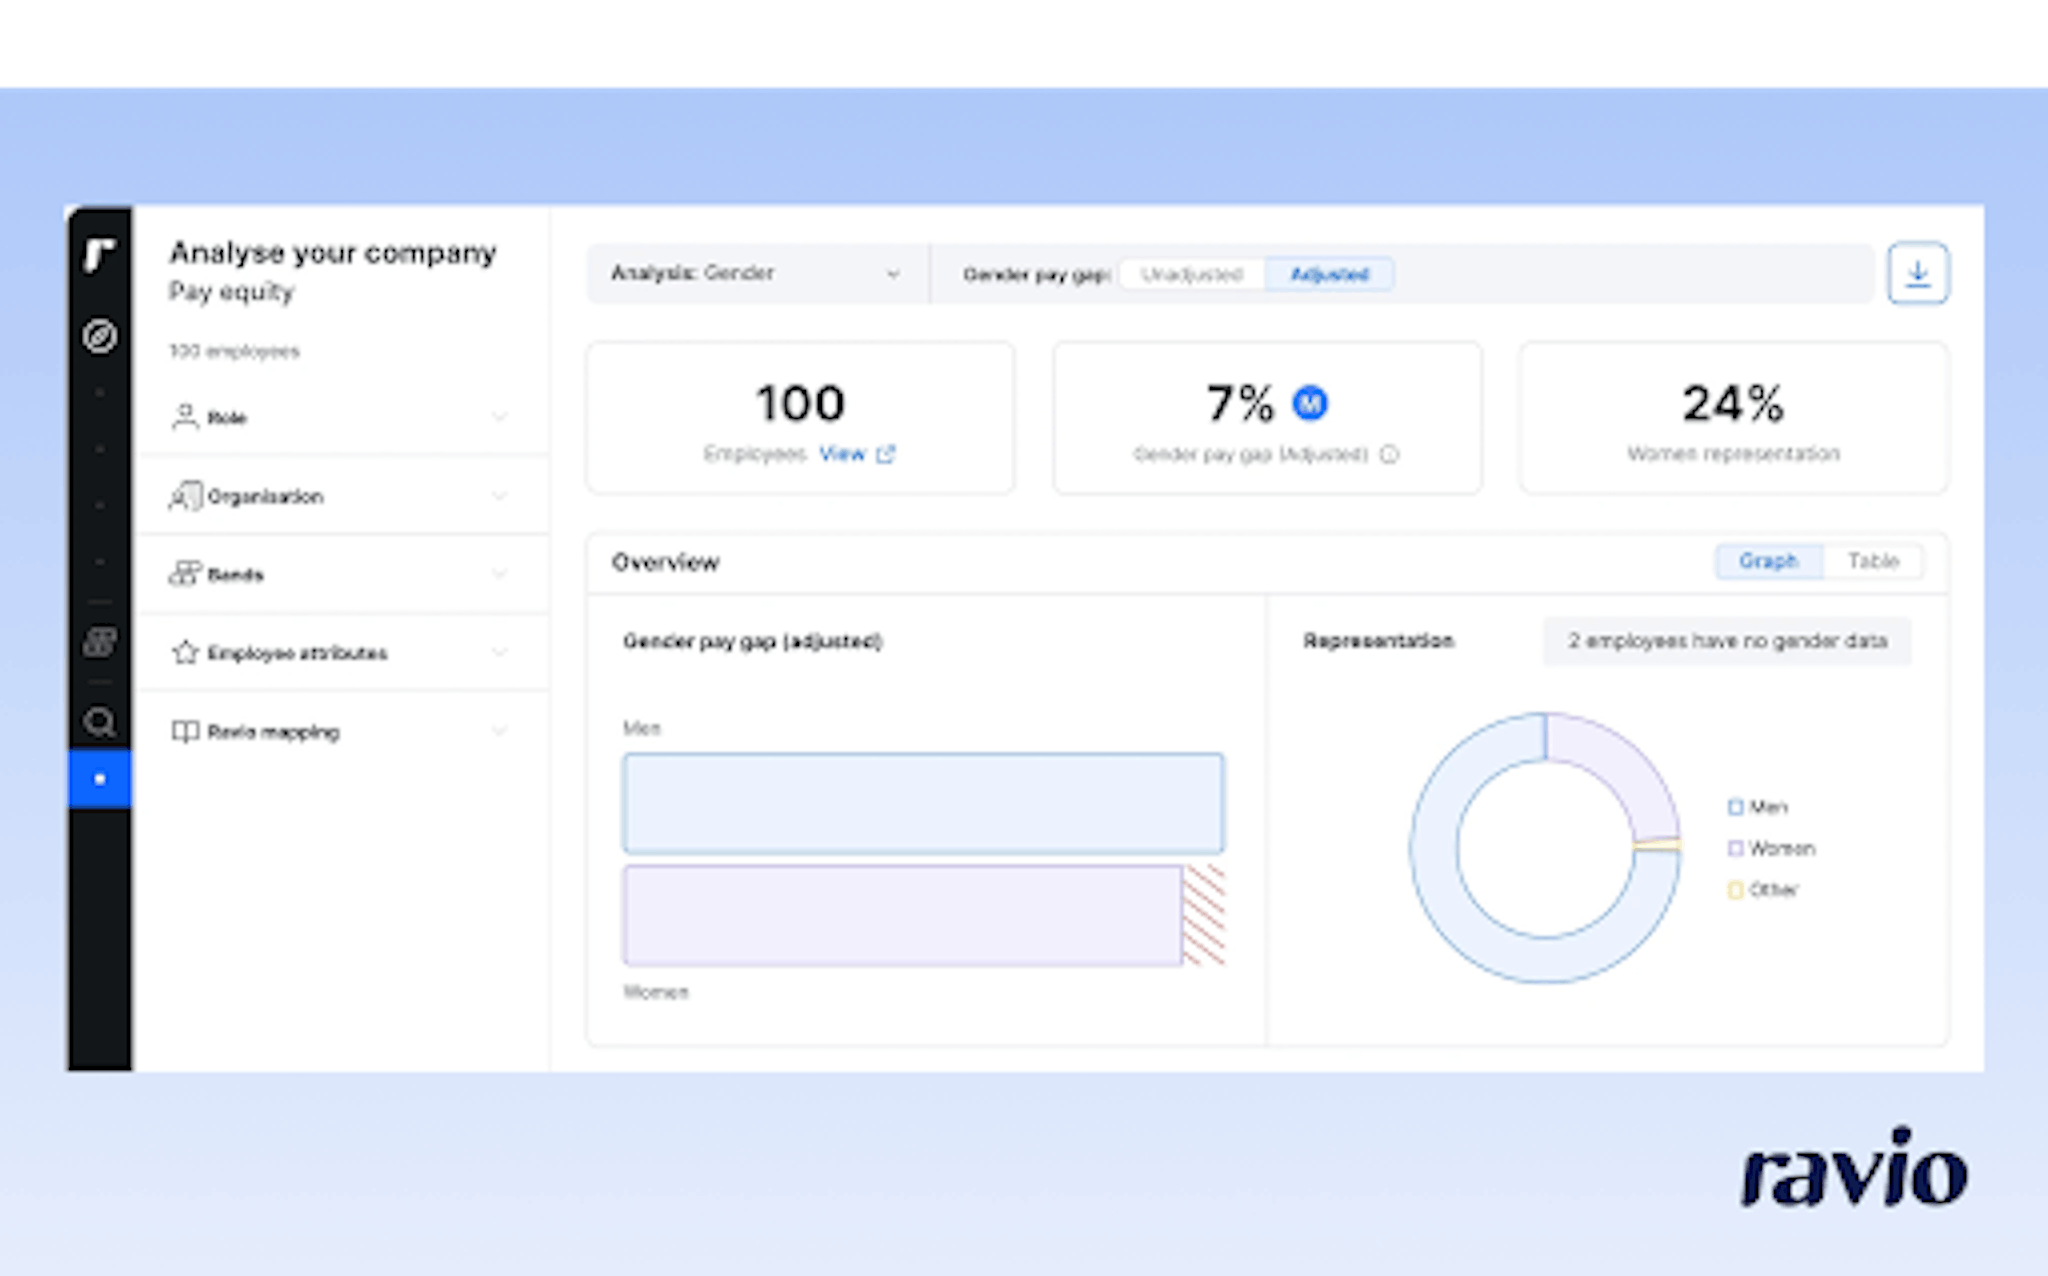
Task: Click the View employees link
Action: [x=841, y=454]
